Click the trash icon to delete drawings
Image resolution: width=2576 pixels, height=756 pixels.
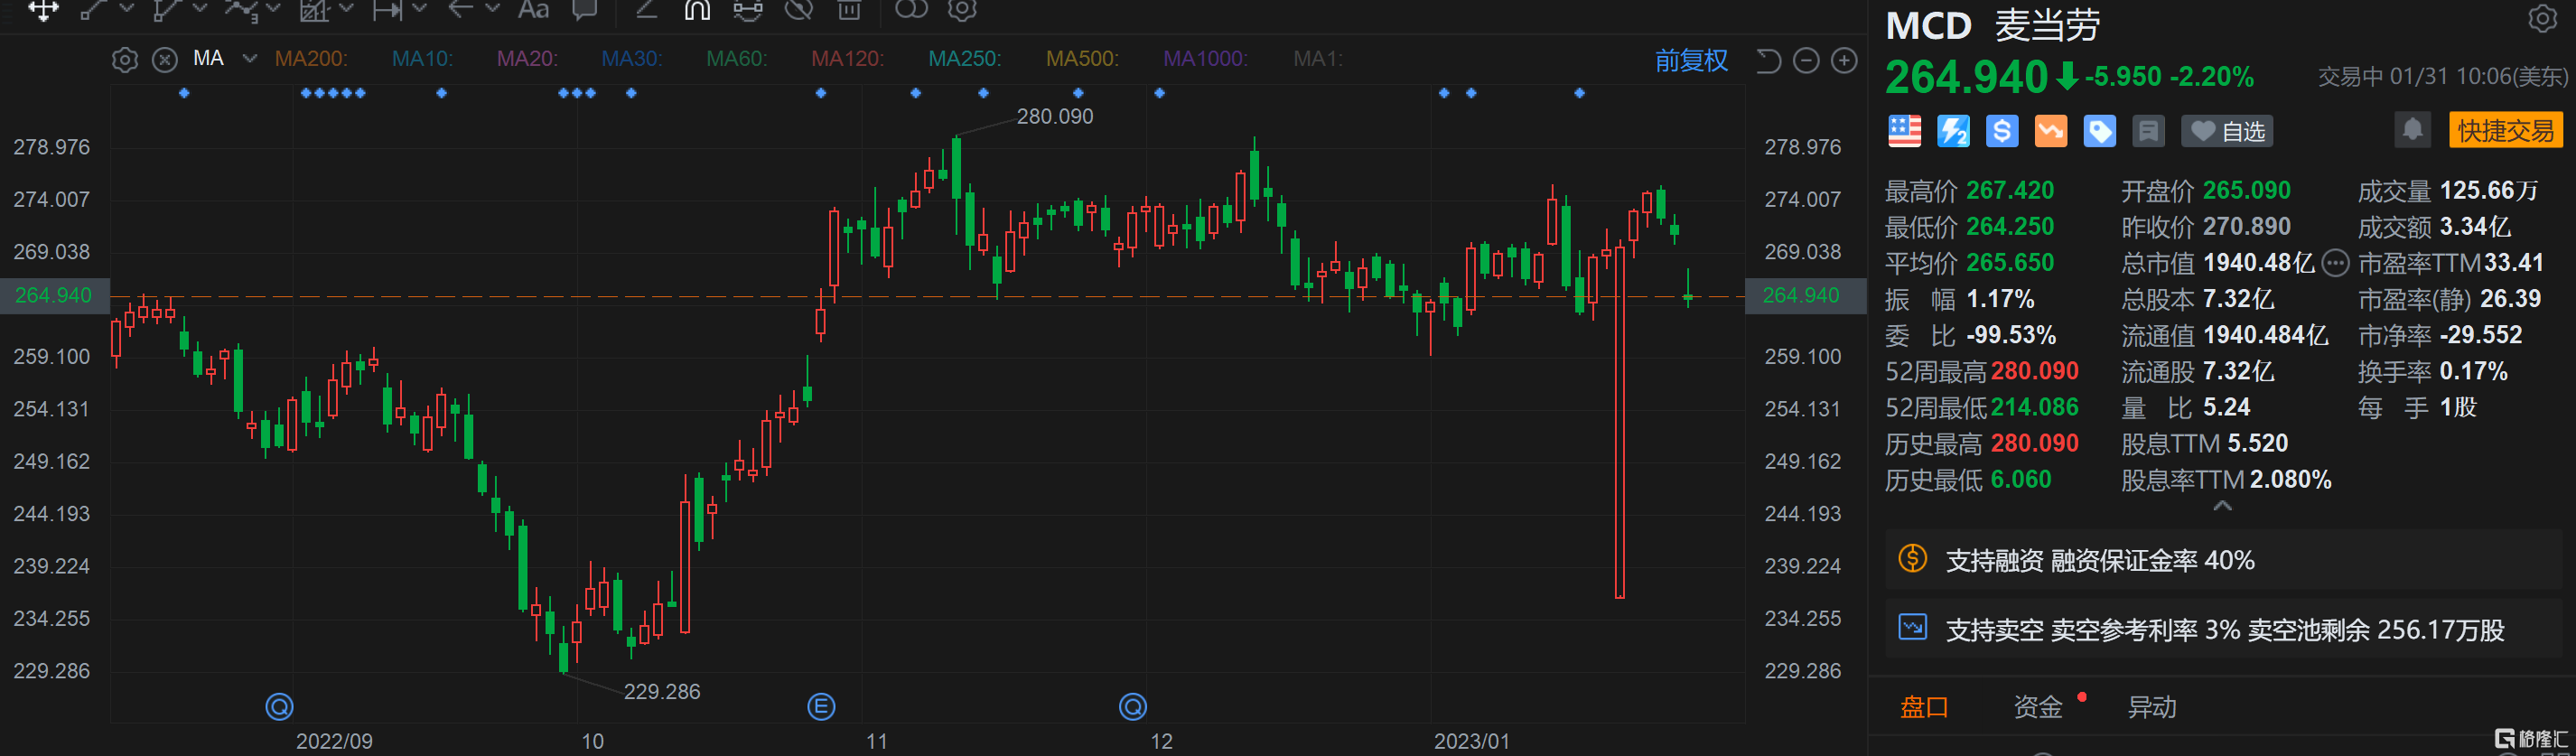[x=848, y=10]
